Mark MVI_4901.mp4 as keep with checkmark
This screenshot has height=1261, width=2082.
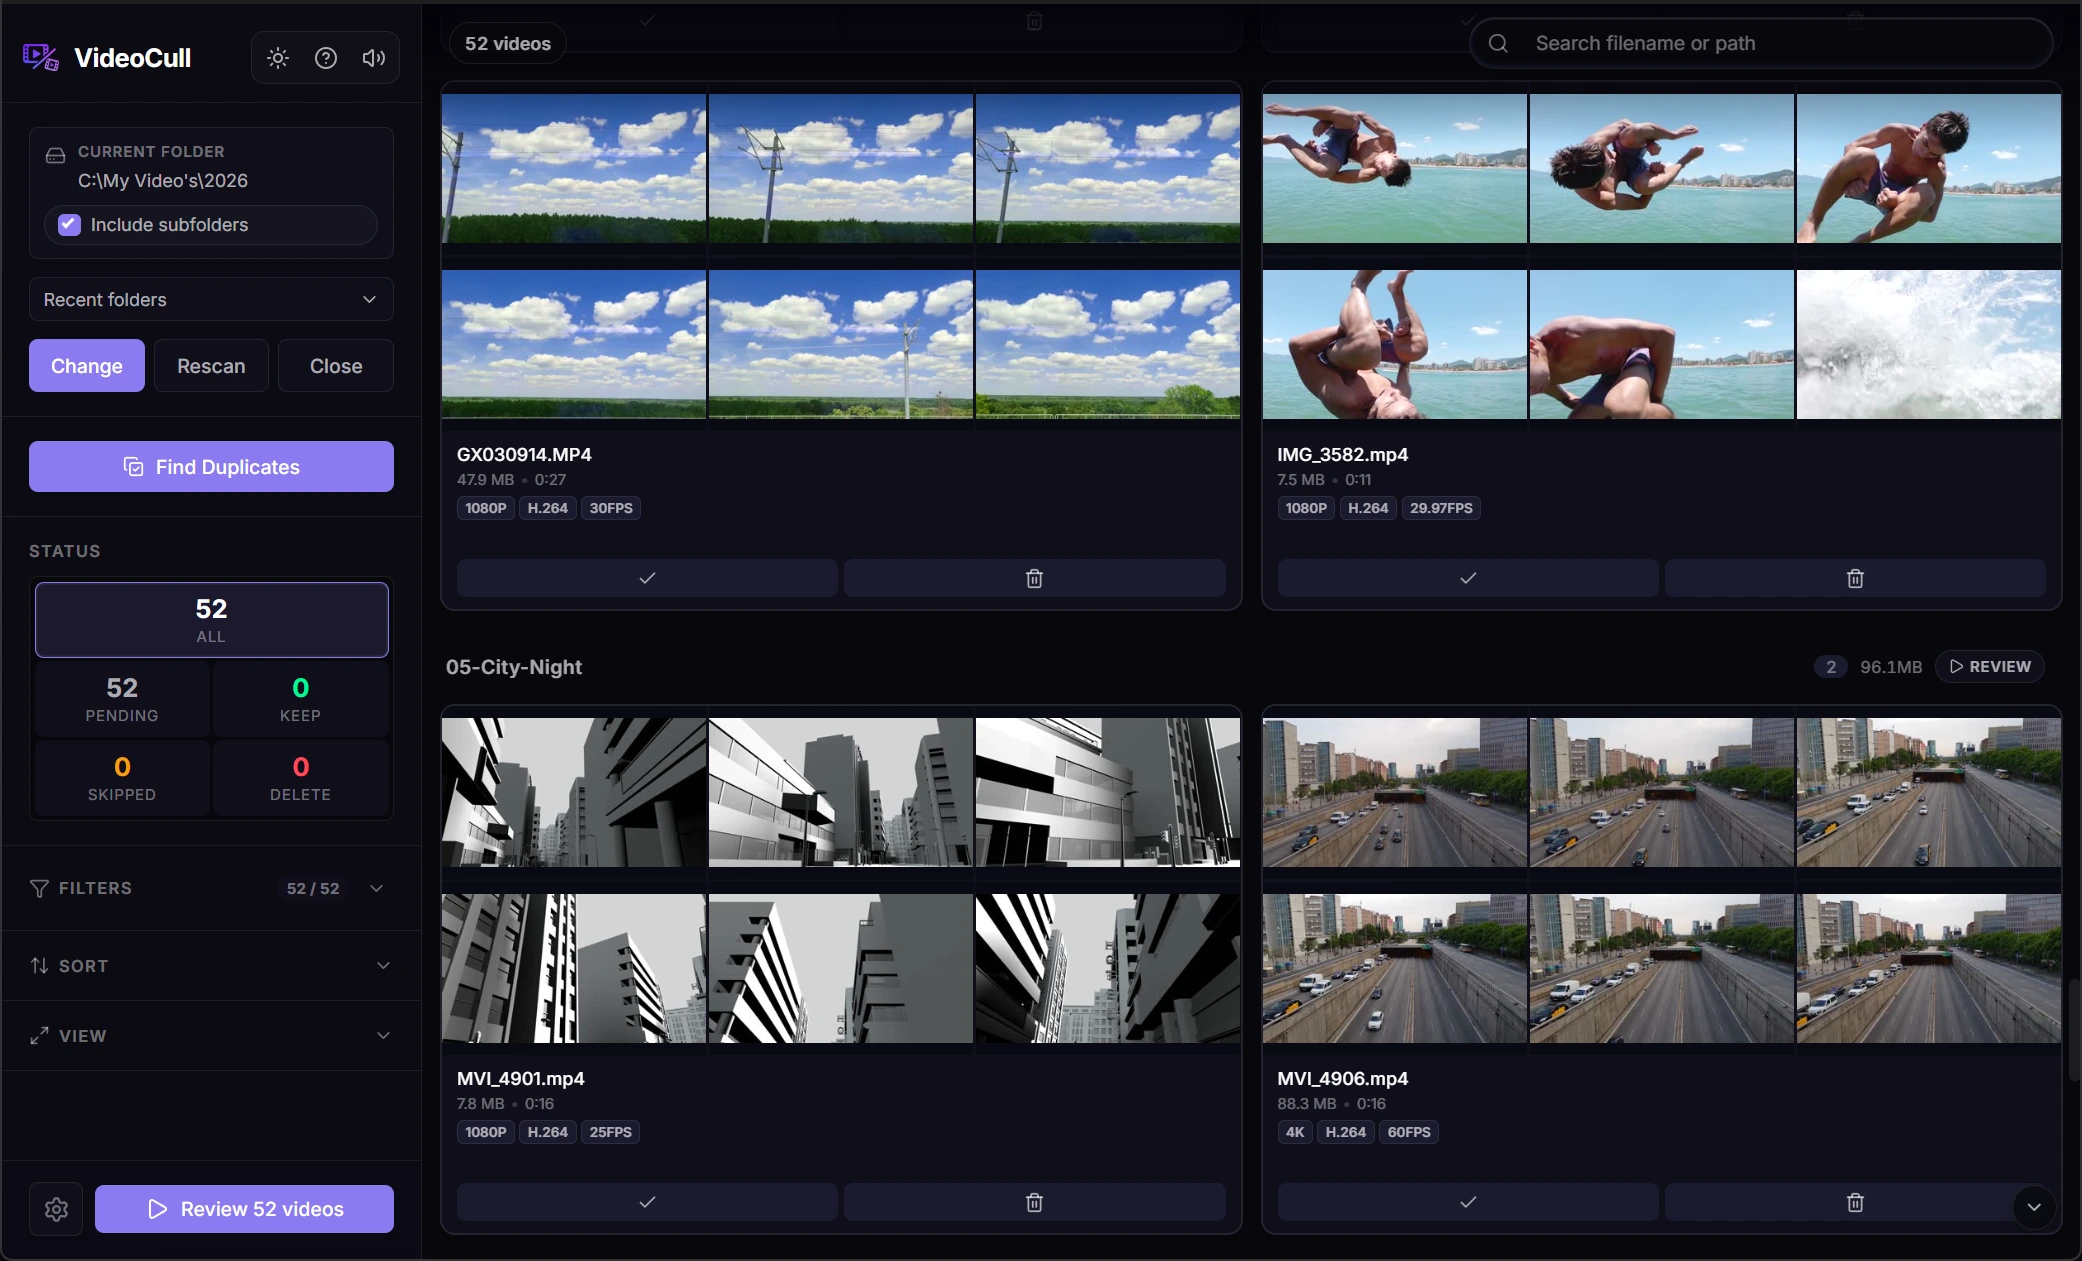647,1202
